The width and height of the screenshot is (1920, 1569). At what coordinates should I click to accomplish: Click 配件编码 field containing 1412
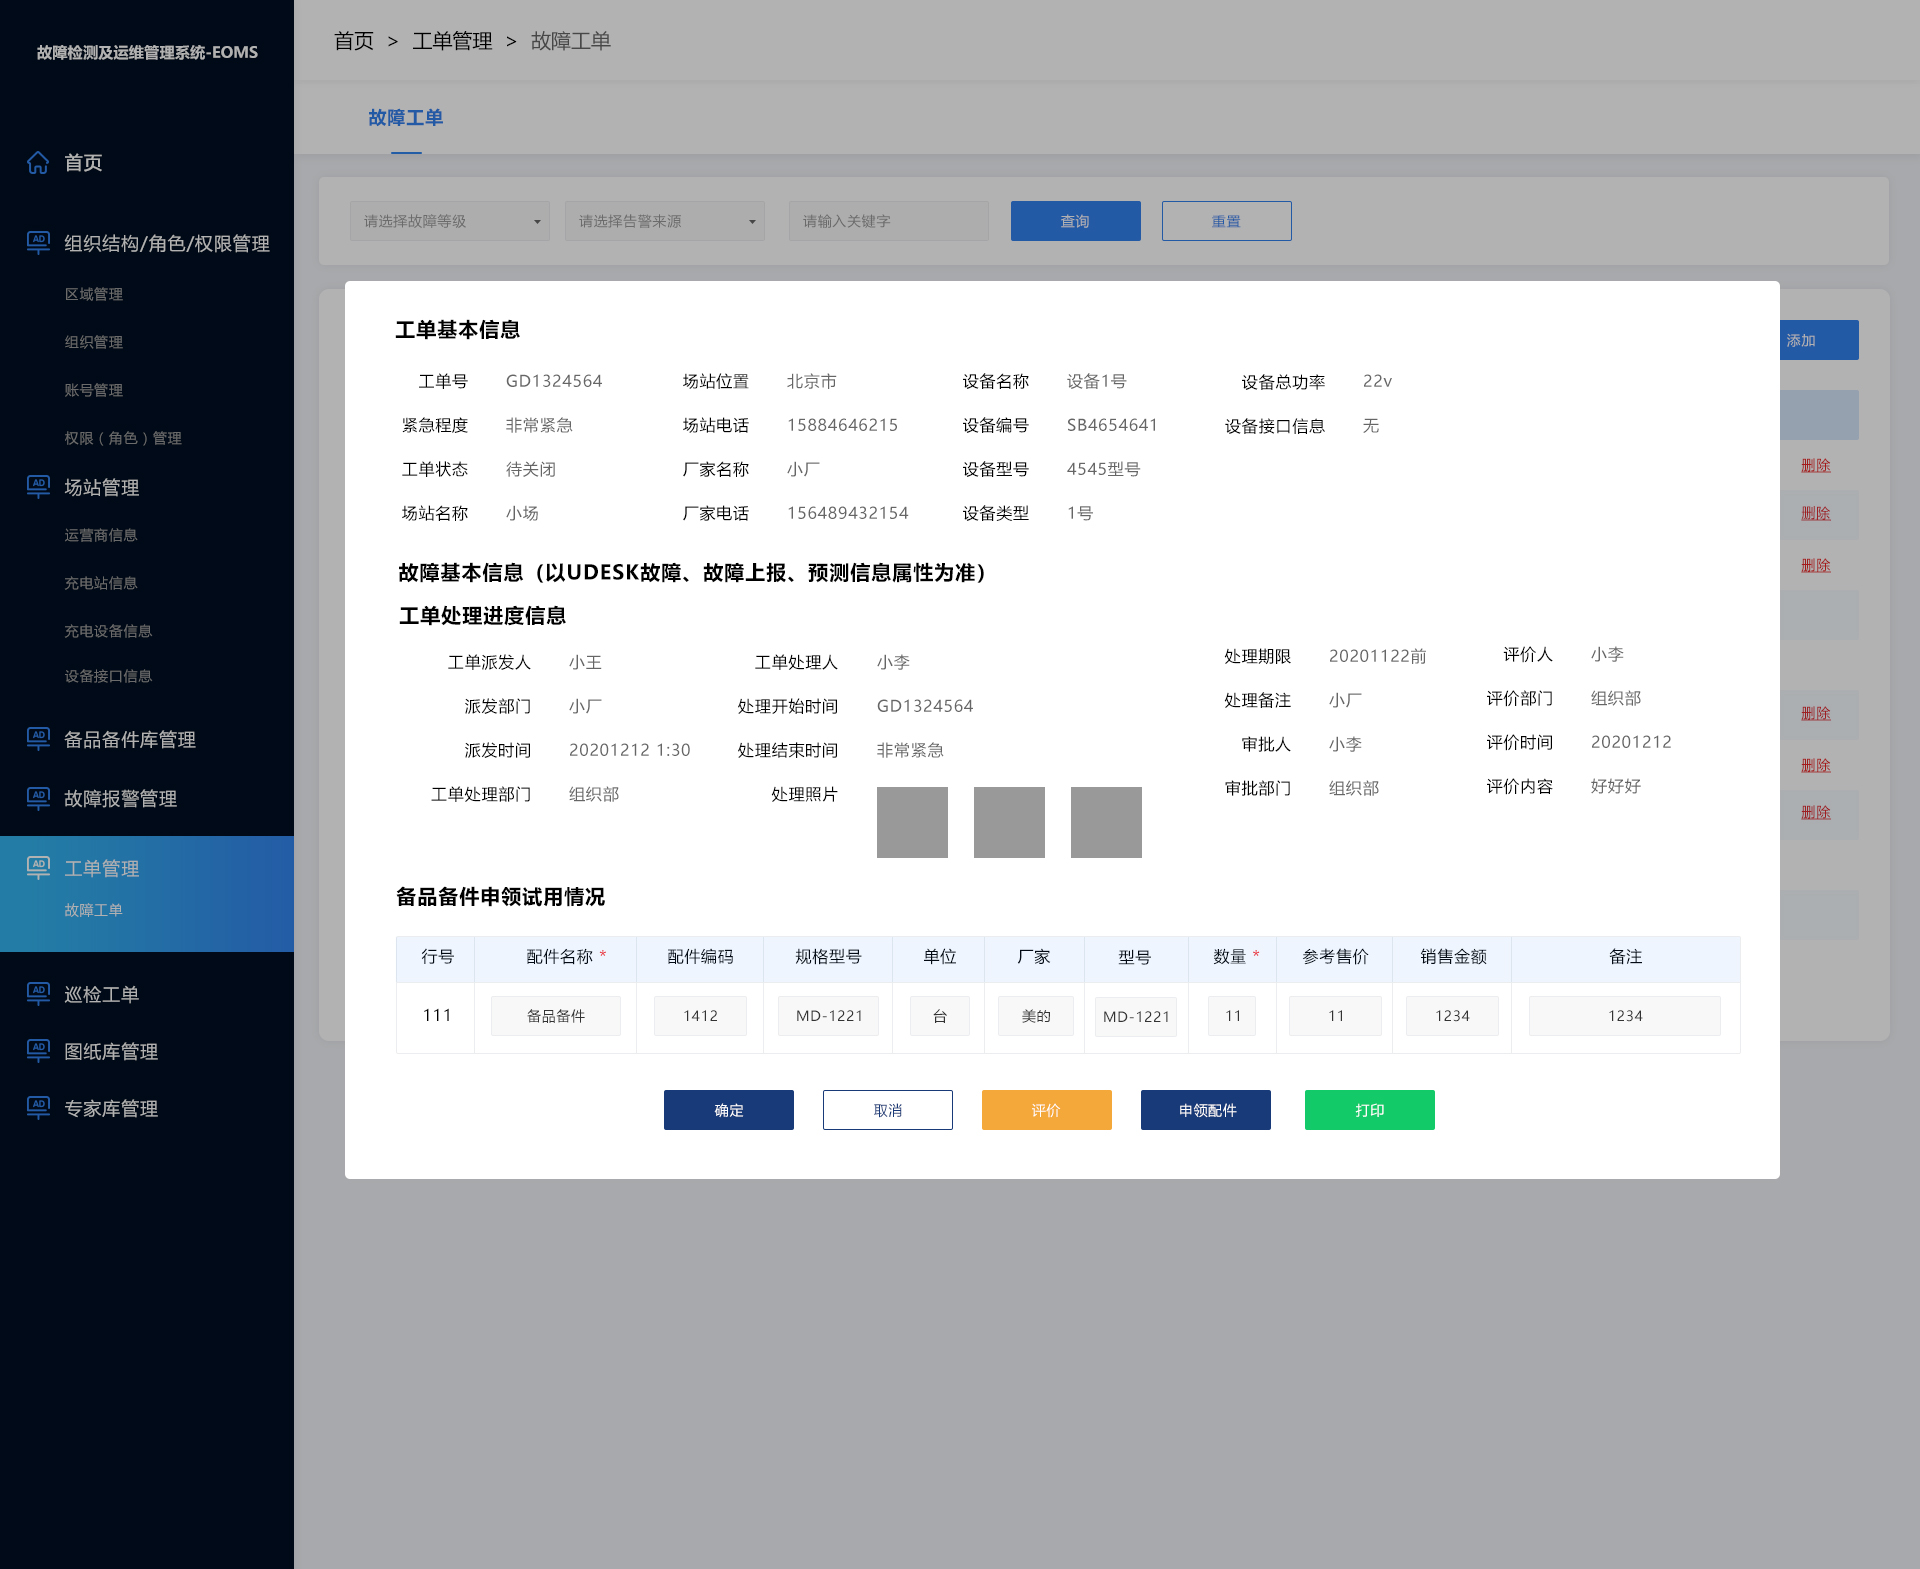point(701,1016)
